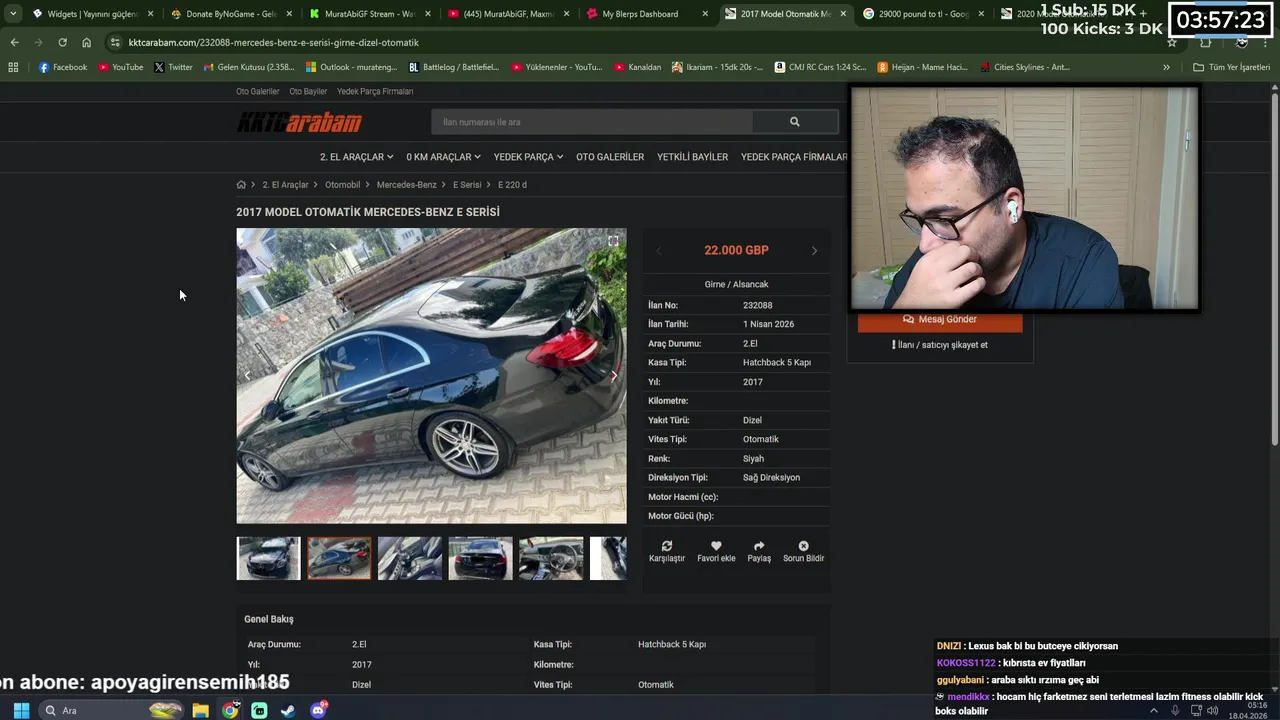The image size is (1280, 720).
Task: Go to E 220 d breadcrumb
Action: pos(512,185)
